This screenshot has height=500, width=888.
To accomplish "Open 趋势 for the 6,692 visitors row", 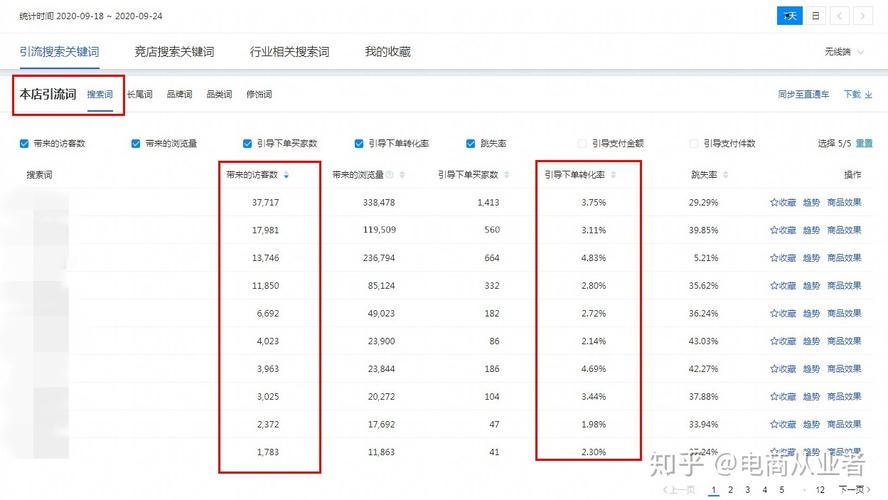I will (811, 313).
